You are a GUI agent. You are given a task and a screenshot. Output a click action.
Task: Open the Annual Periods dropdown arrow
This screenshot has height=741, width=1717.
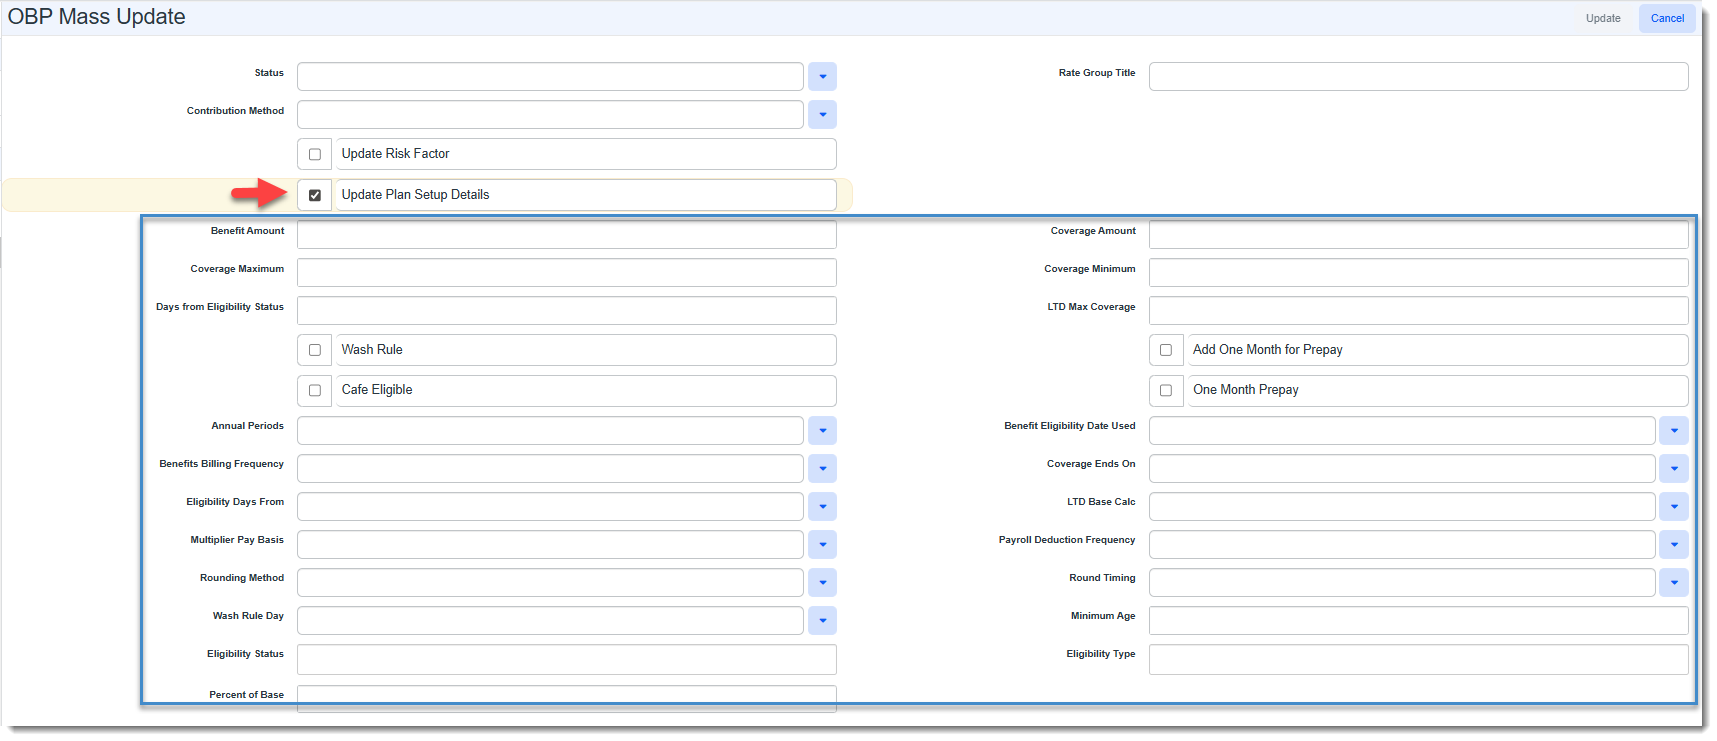click(822, 431)
